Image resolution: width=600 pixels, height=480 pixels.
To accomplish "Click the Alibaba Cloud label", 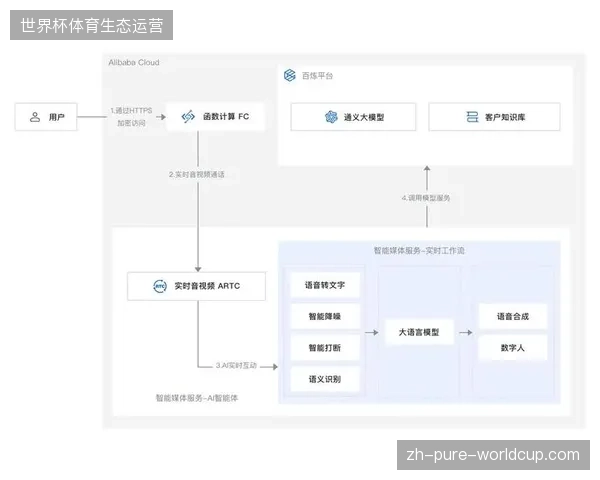I will click(x=134, y=62).
